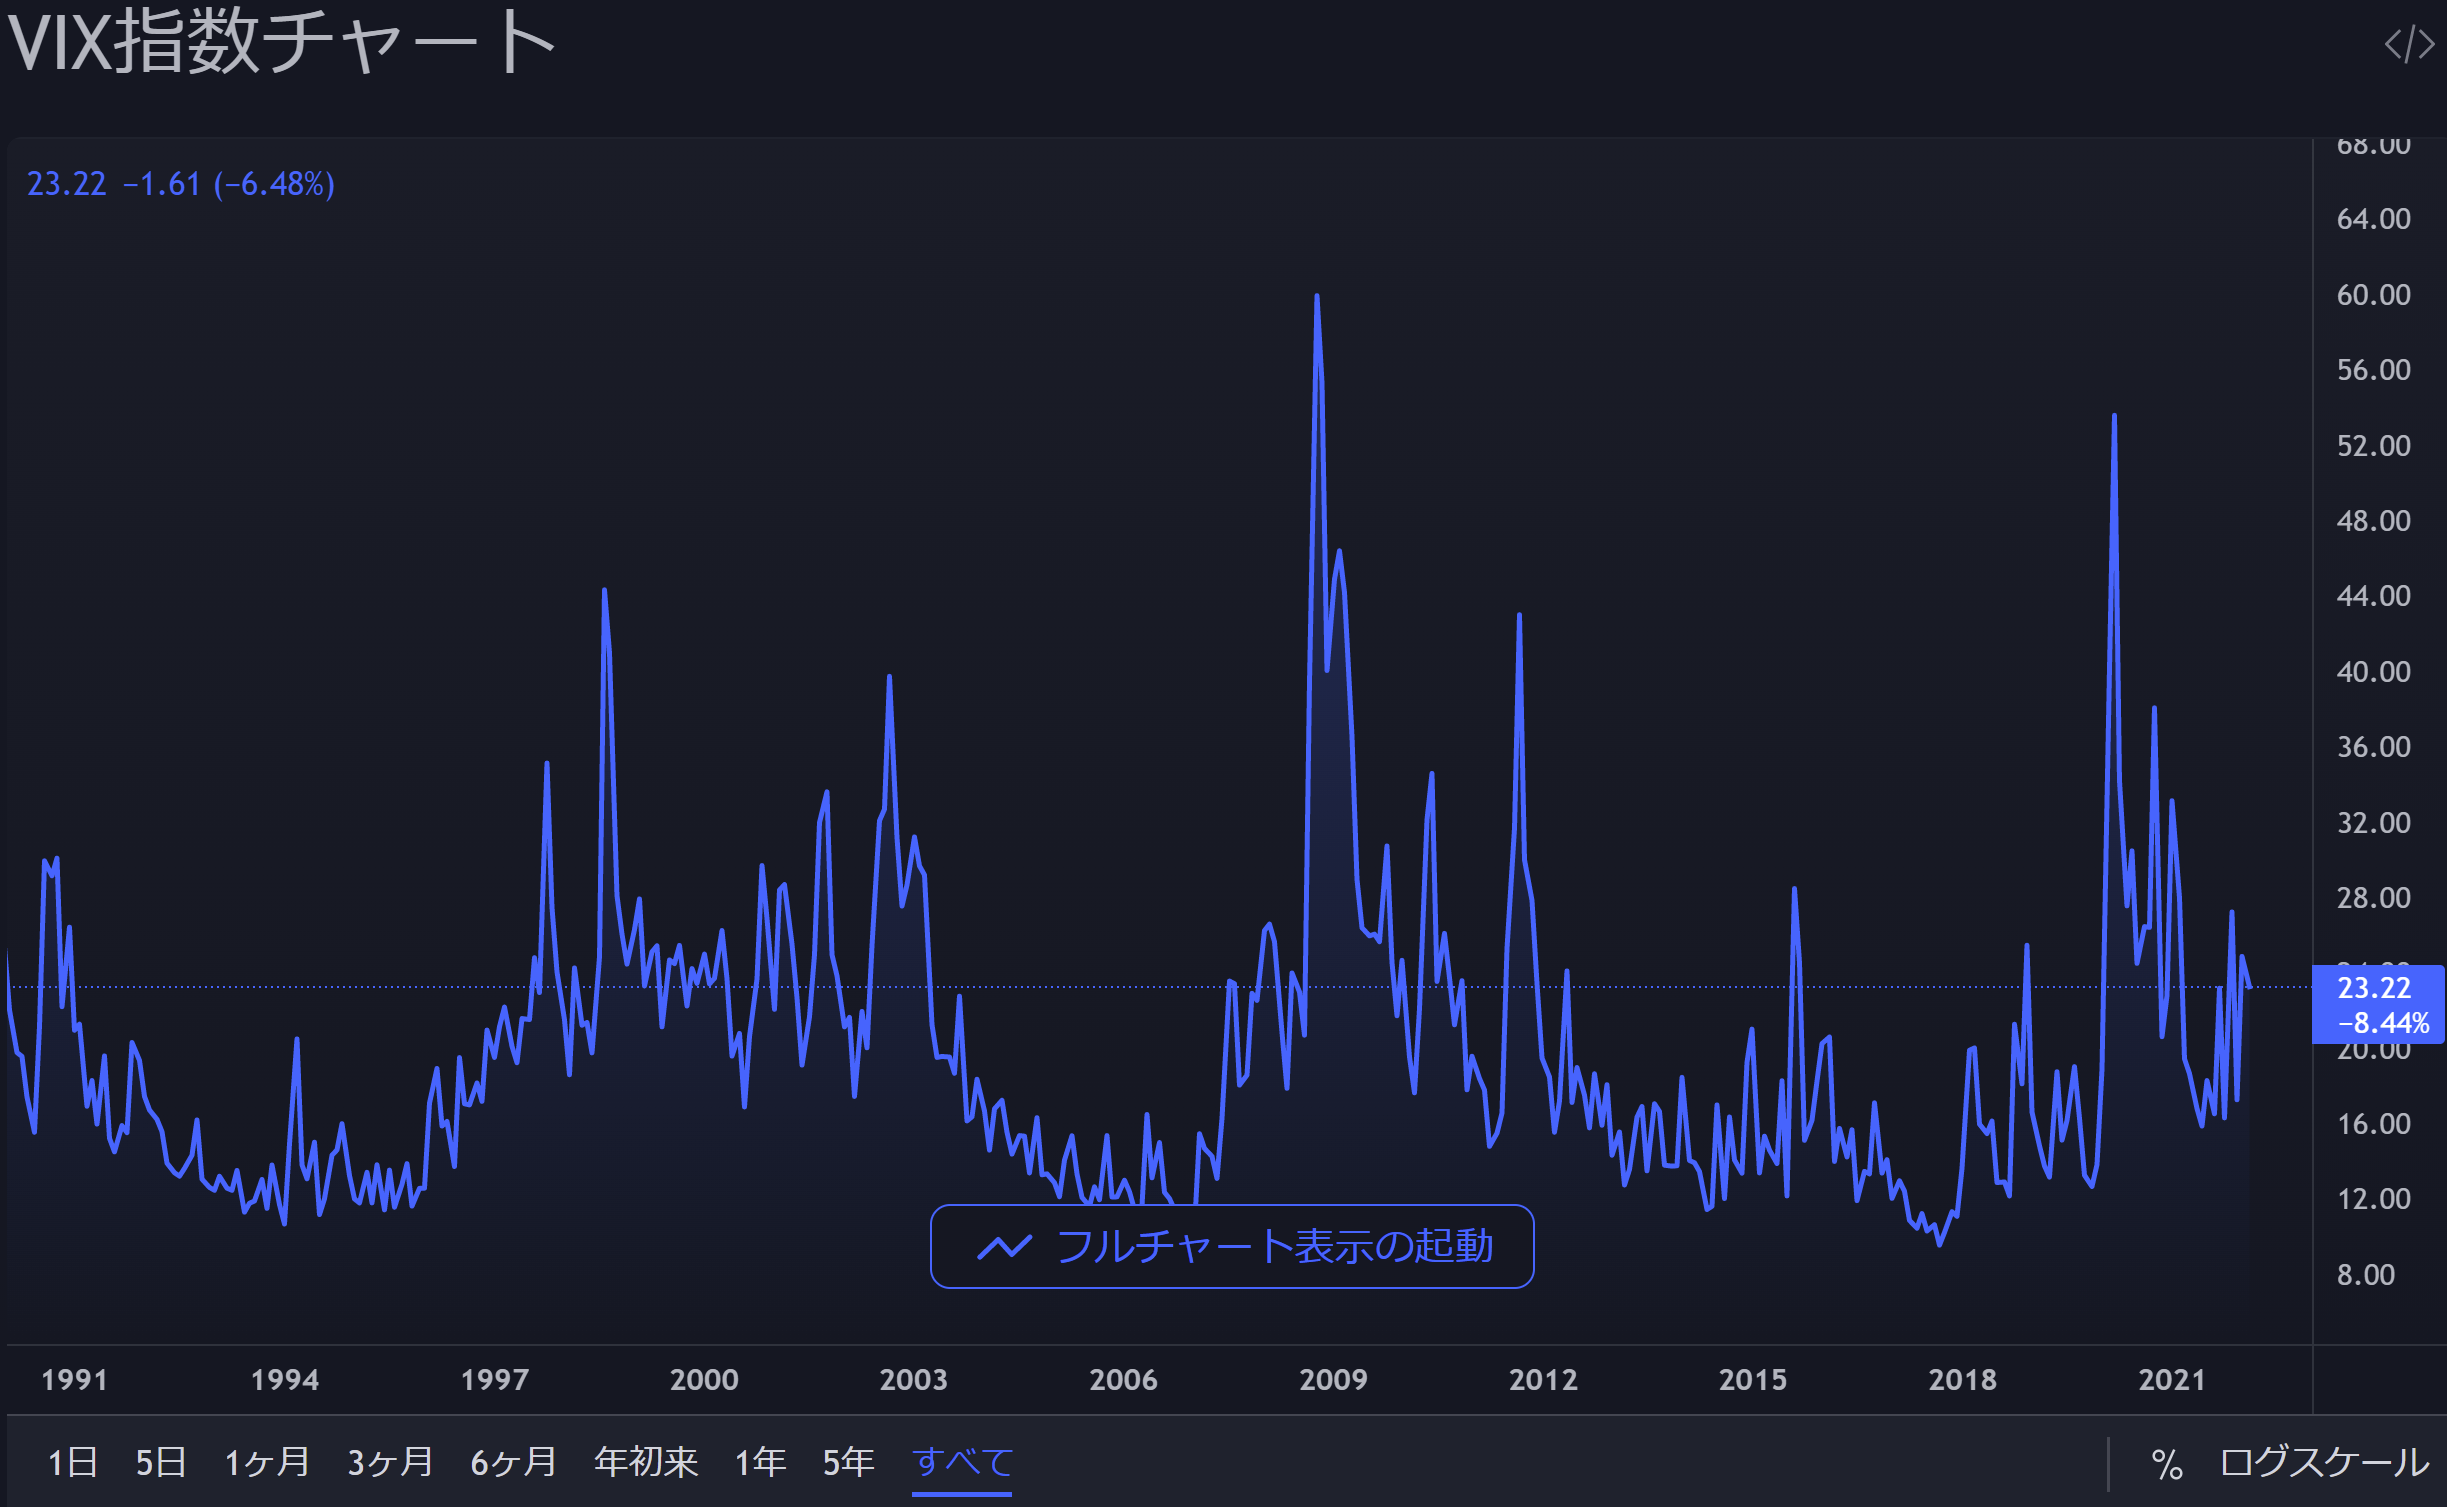This screenshot has height=1507, width=2447.
Task: Toggle percent scale mode
Action: click(2166, 1464)
